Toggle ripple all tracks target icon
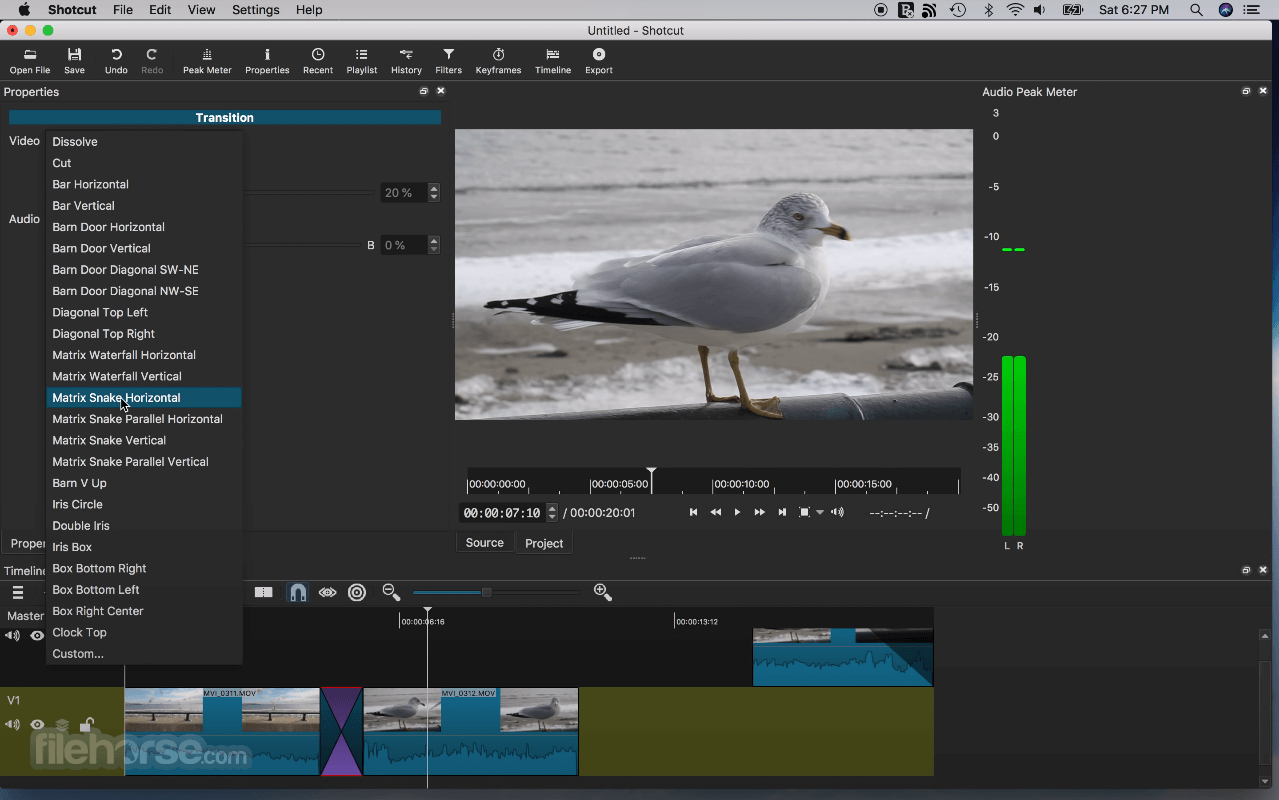1279x800 pixels. point(357,592)
